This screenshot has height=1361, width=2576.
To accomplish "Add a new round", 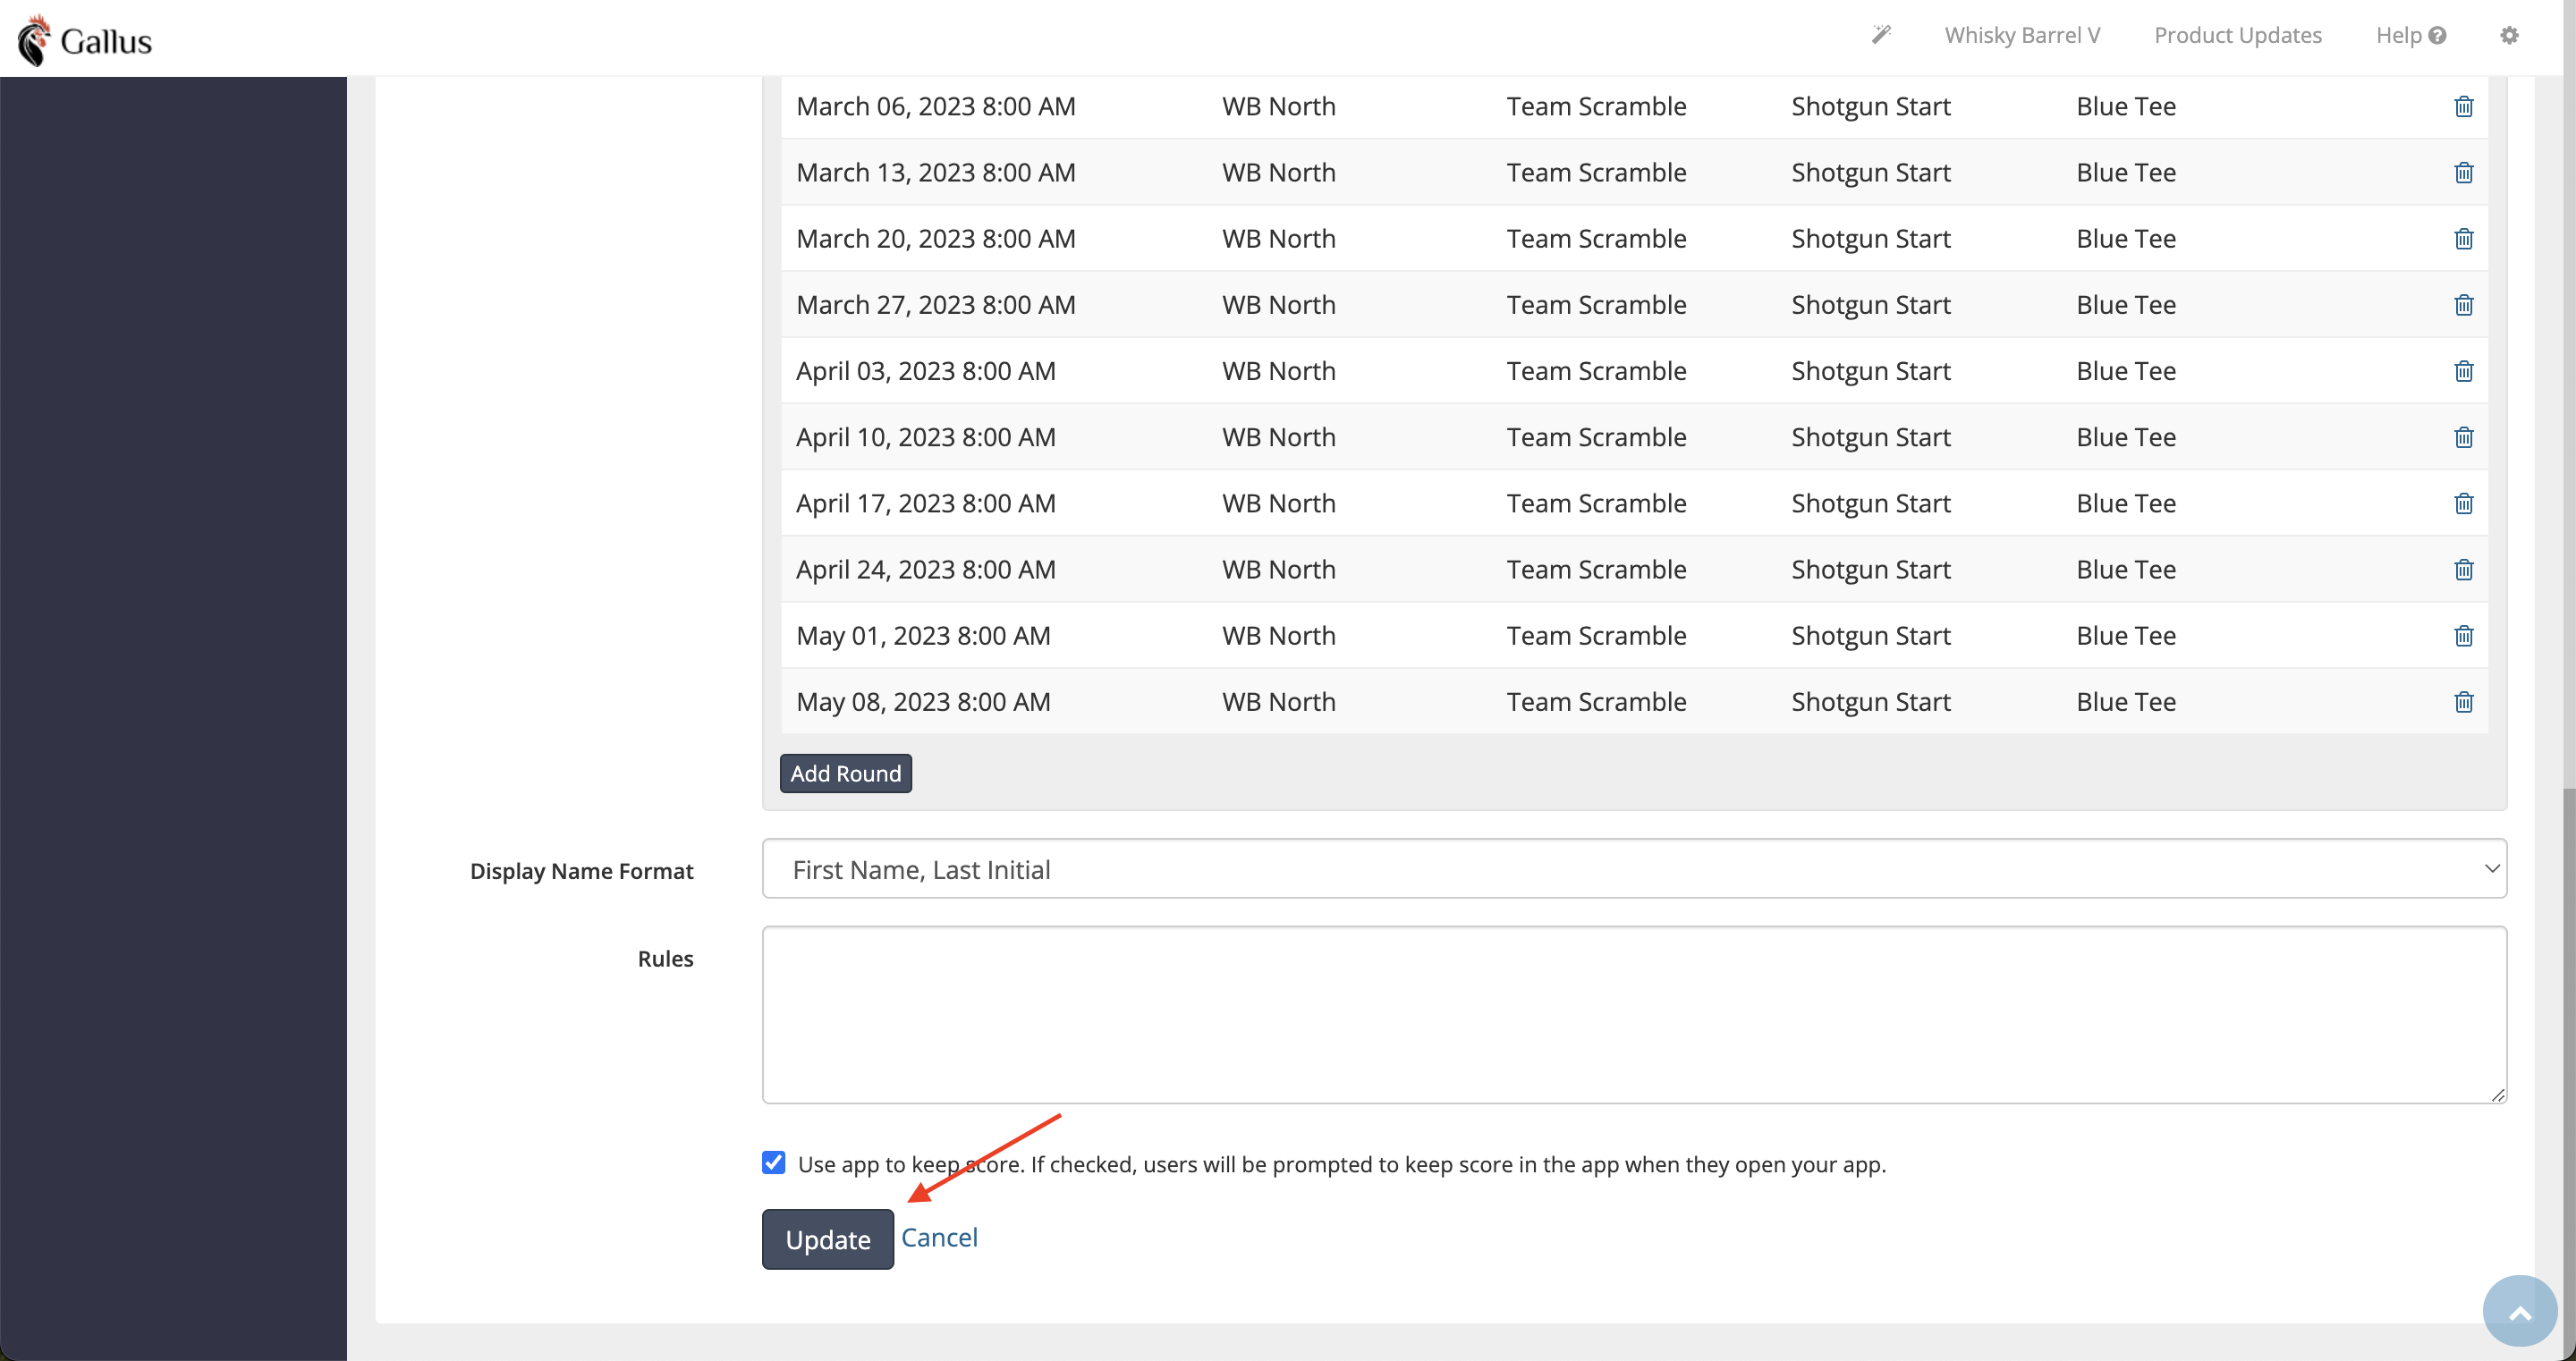I will (845, 773).
